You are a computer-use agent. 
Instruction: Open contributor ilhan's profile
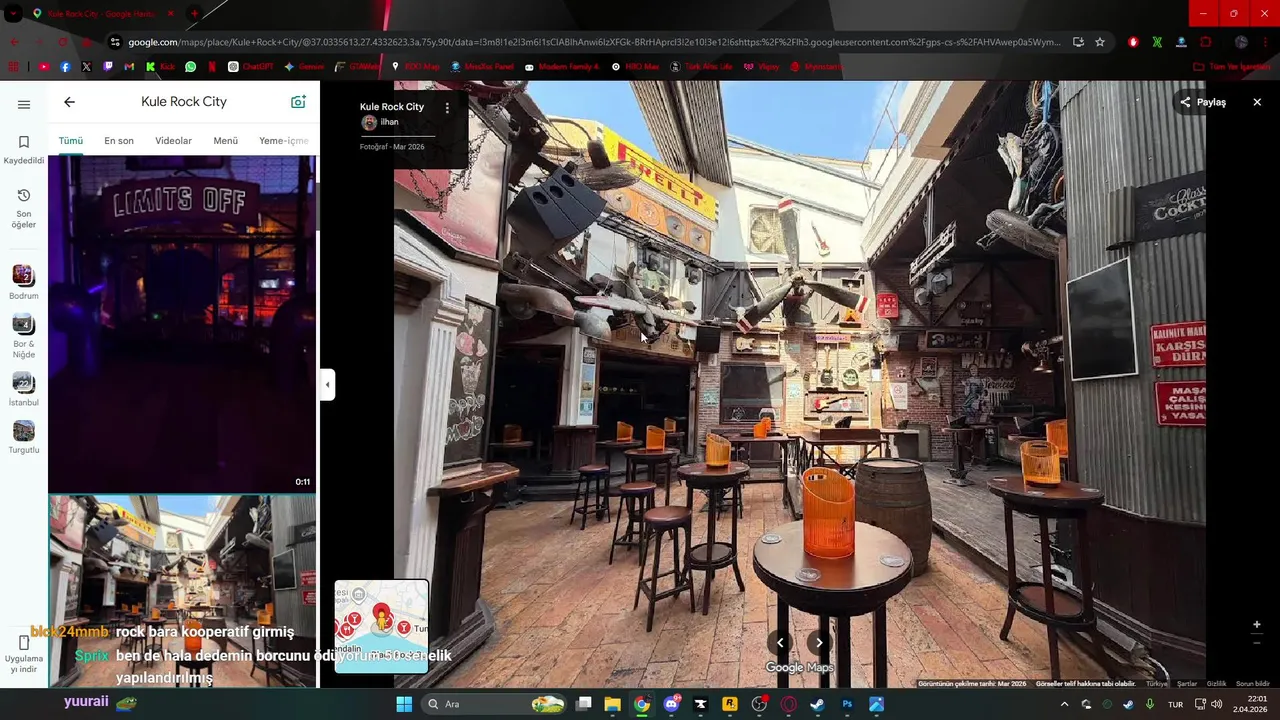coord(380,122)
